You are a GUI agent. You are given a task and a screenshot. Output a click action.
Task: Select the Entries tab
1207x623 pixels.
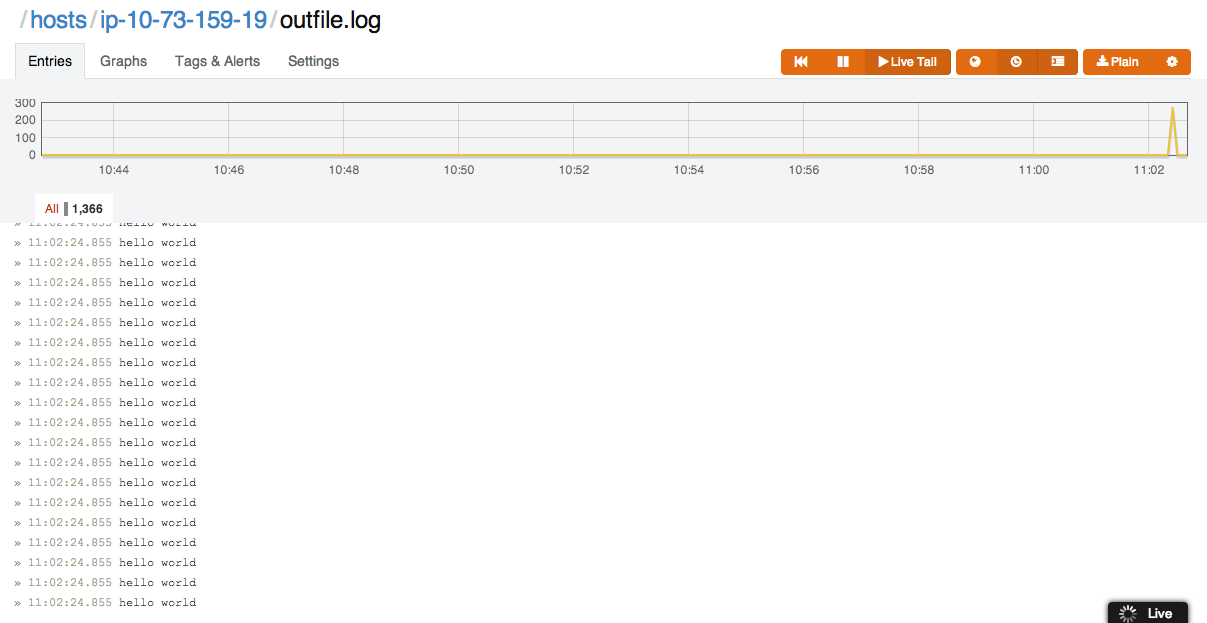[x=50, y=61]
